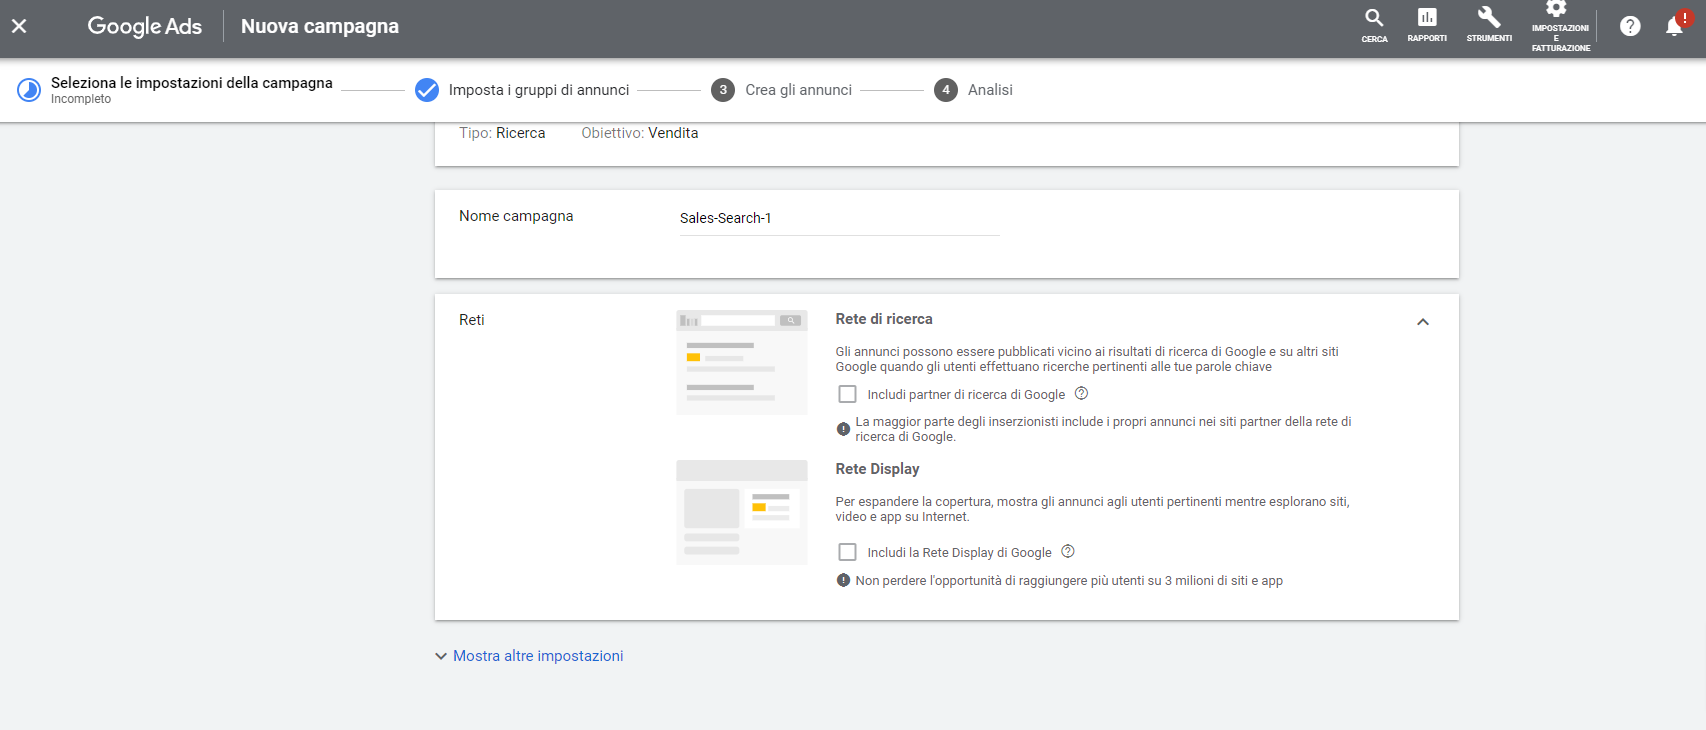Open the help question mark icon
1706x730 pixels.
click(x=1630, y=26)
